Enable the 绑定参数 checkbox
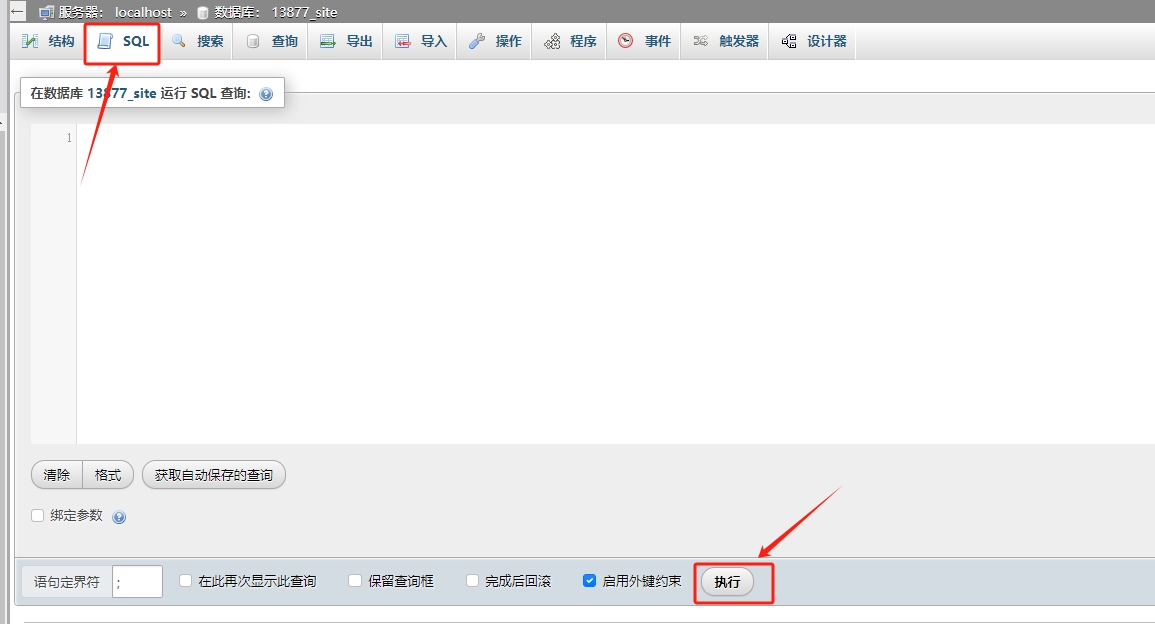The image size is (1155, 624). pos(38,516)
